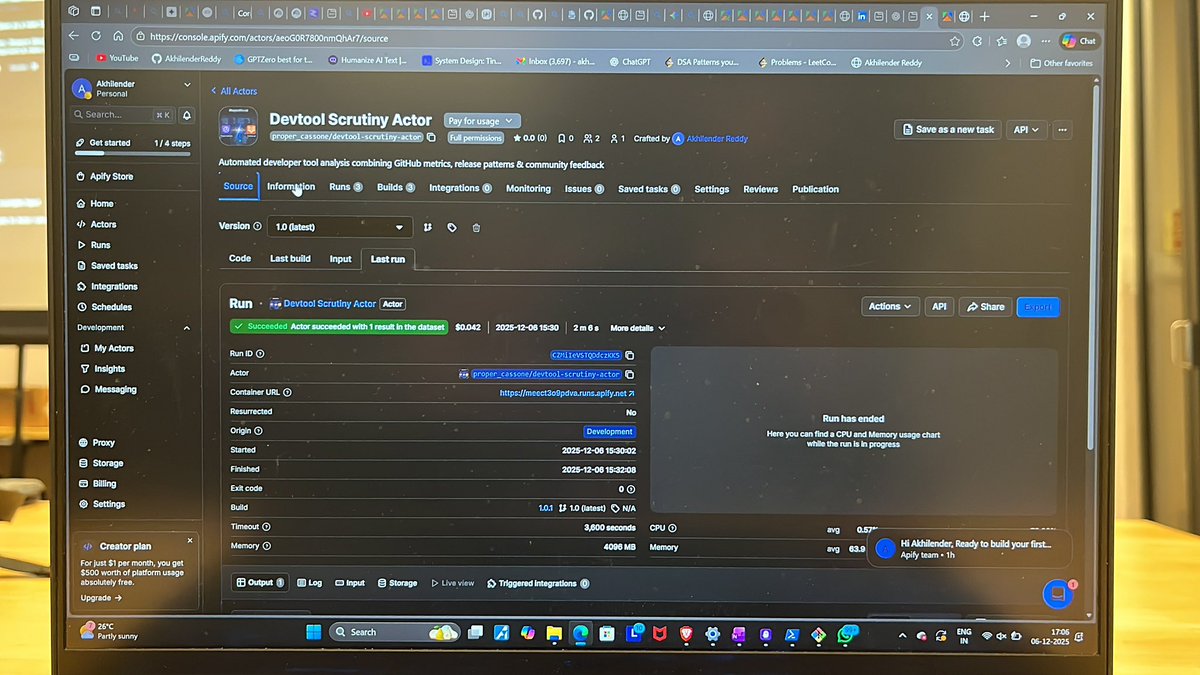Copy the Run ID value
The image size is (1200, 675).
click(x=630, y=355)
